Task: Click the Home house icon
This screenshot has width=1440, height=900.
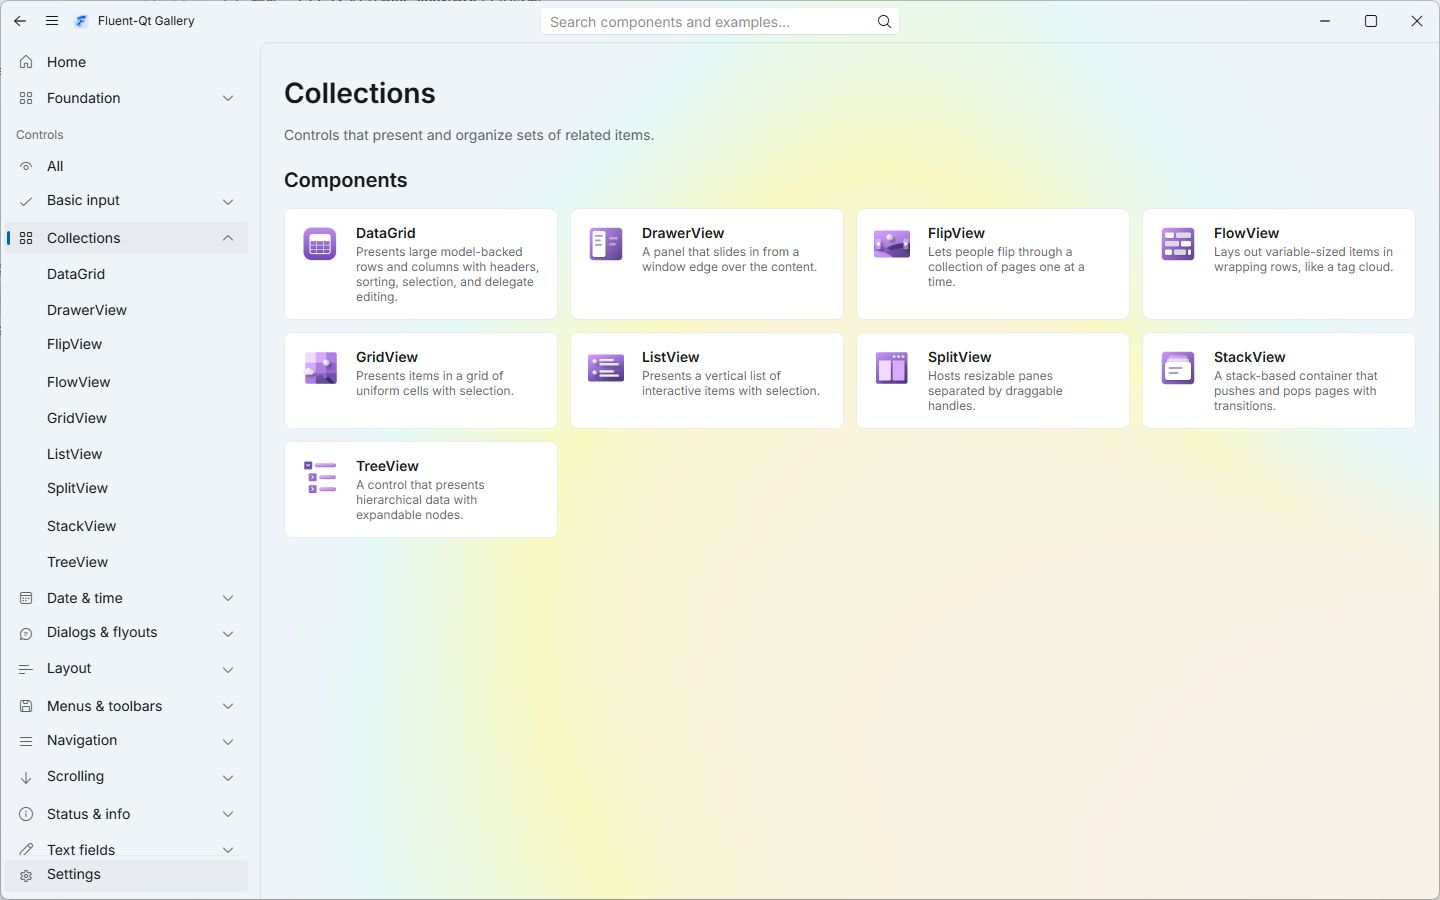Action: coord(26,62)
